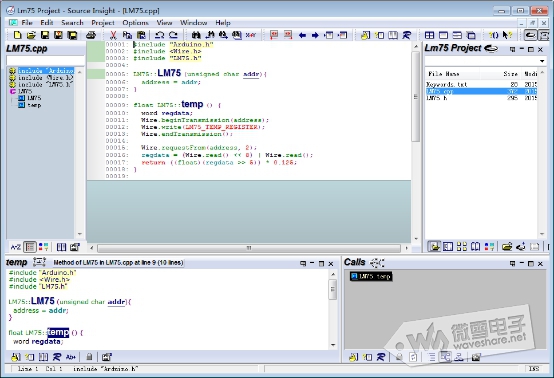Click the red search-and-replace xyz icon
The width and height of the screenshot is (554, 378).
pos(251,35)
